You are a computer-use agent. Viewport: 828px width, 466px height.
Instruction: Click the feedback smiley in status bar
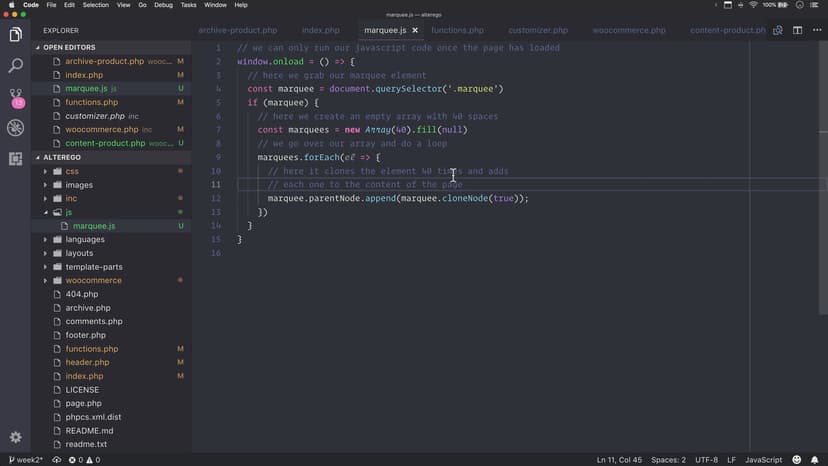[x=799, y=460]
